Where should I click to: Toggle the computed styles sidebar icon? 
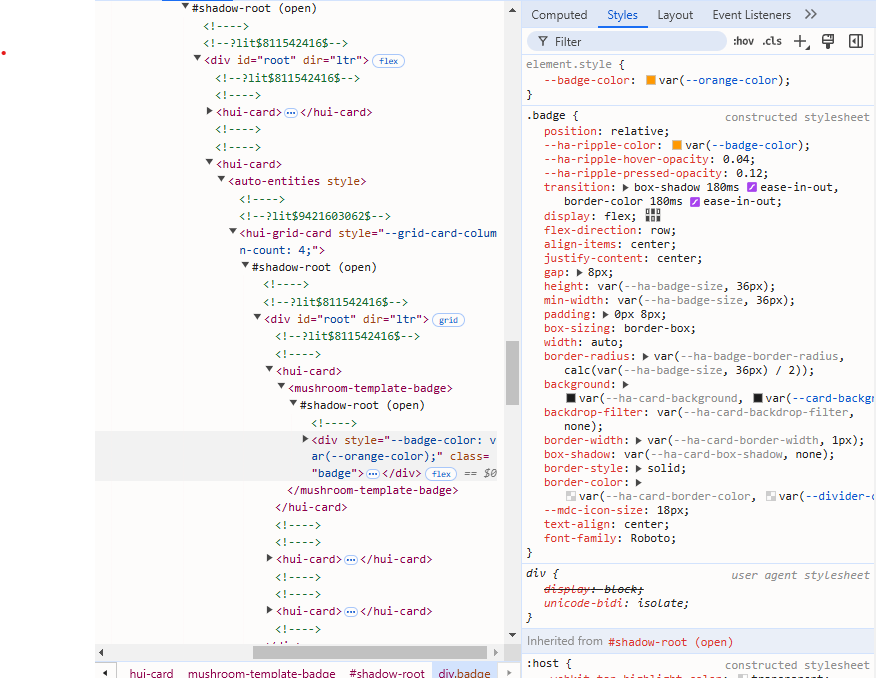(856, 41)
